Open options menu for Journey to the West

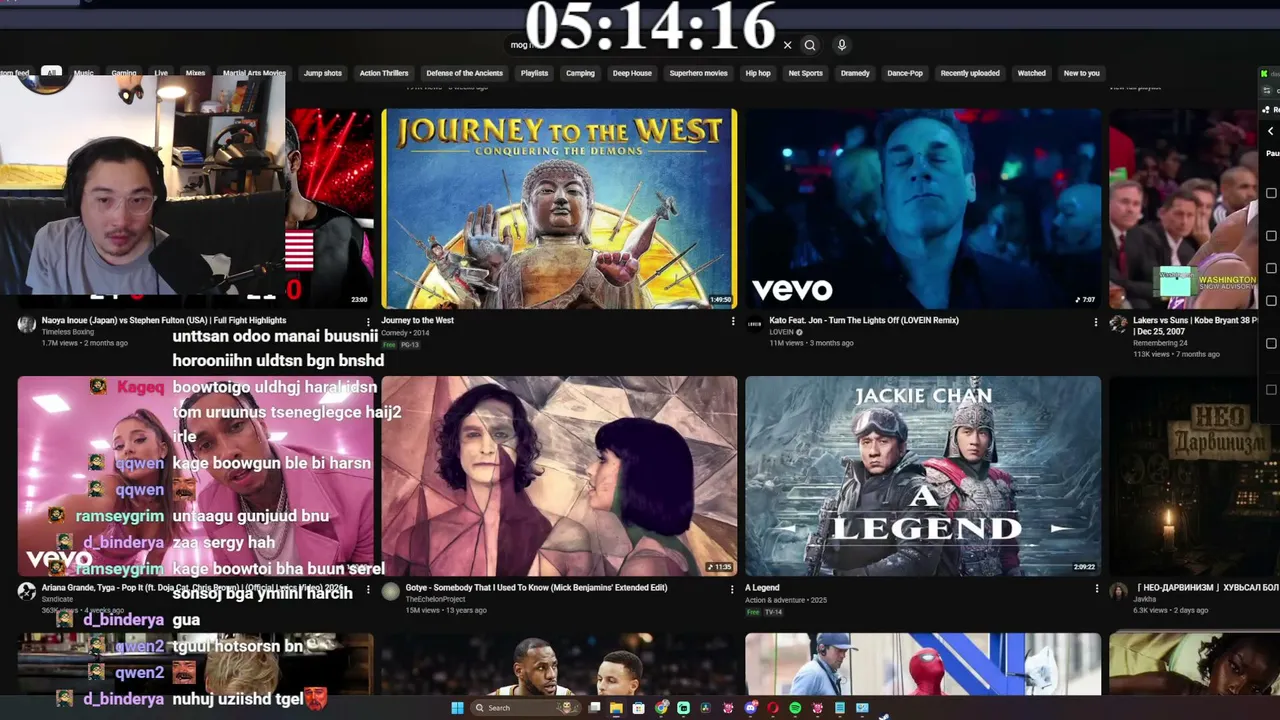click(732, 322)
